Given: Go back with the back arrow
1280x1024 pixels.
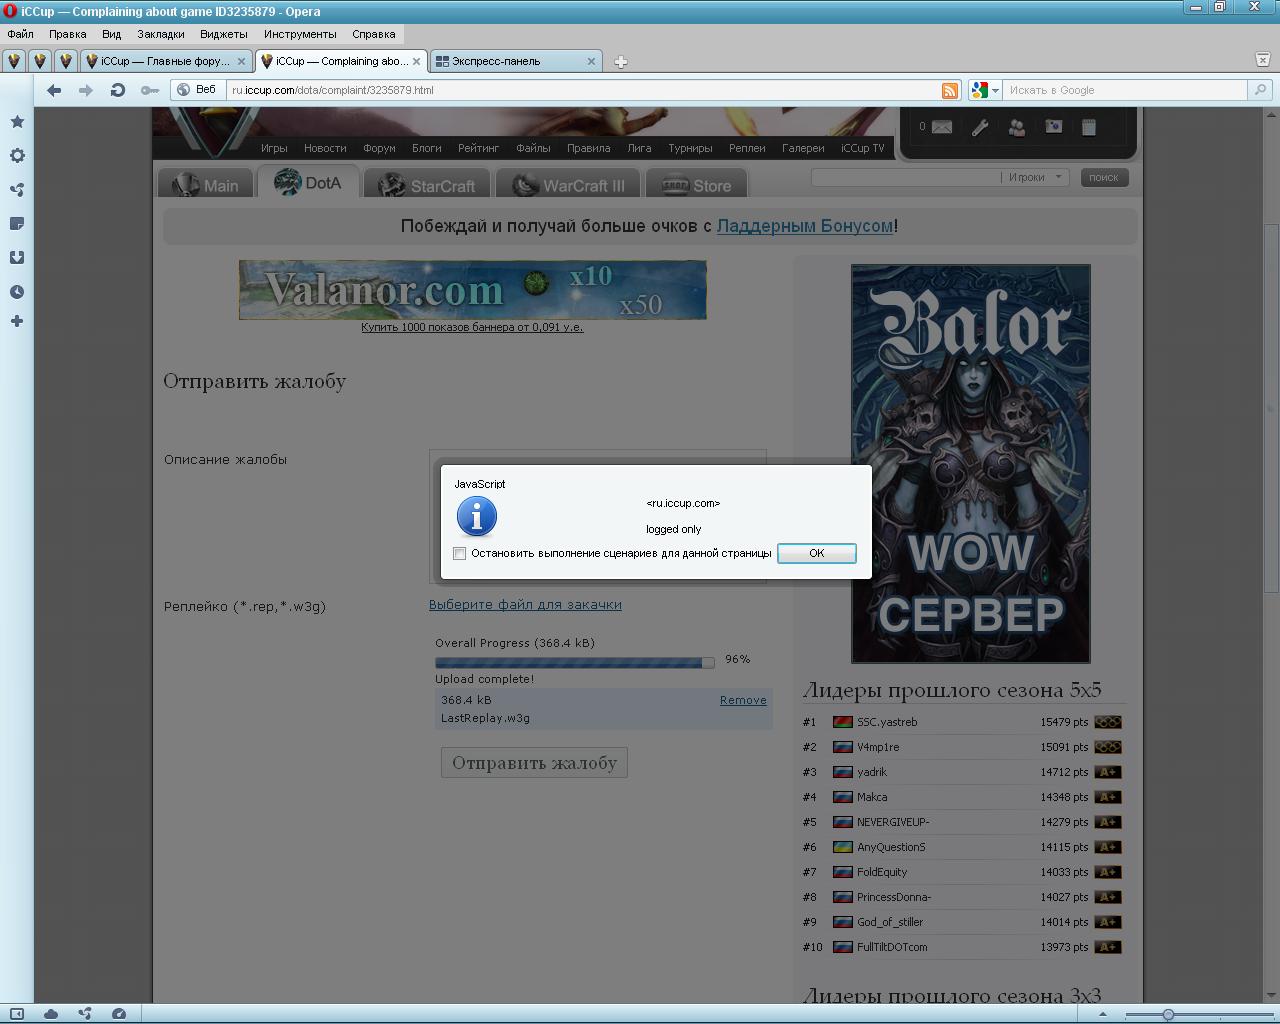Looking at the screenshot, I should (x=54, y=90).
